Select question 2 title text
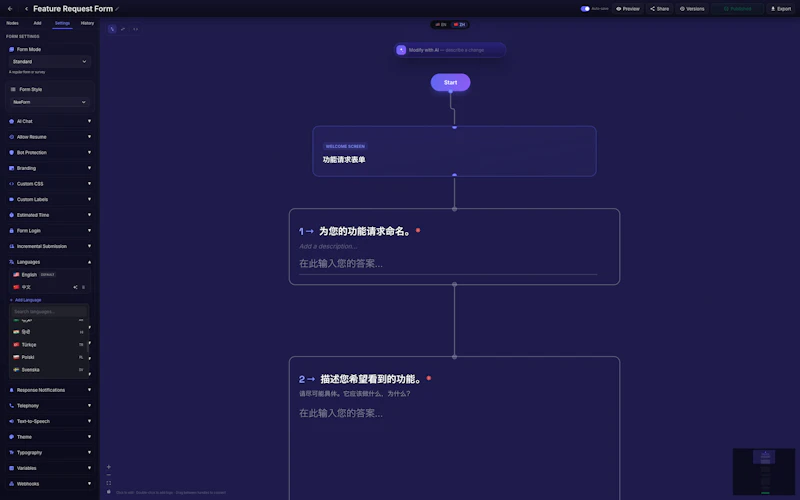The width and height of the screenshot is (800, 500). pyautogui.click(x=371, y=379)
